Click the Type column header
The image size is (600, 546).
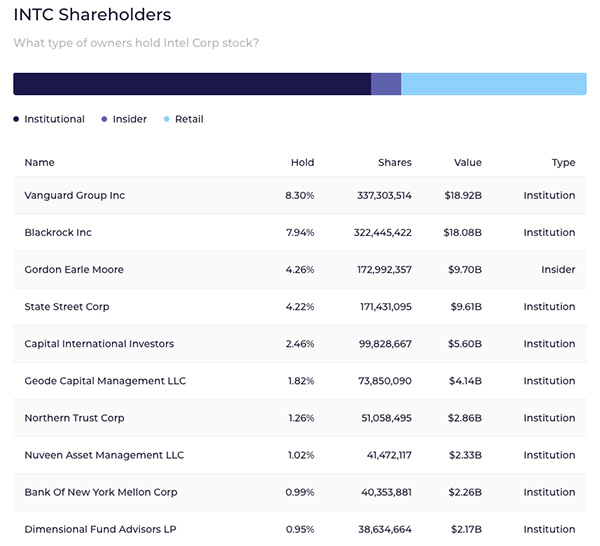coord(563,163)
